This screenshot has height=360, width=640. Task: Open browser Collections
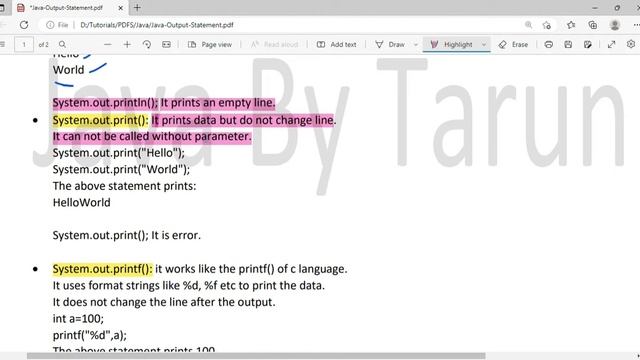[593, 25]
